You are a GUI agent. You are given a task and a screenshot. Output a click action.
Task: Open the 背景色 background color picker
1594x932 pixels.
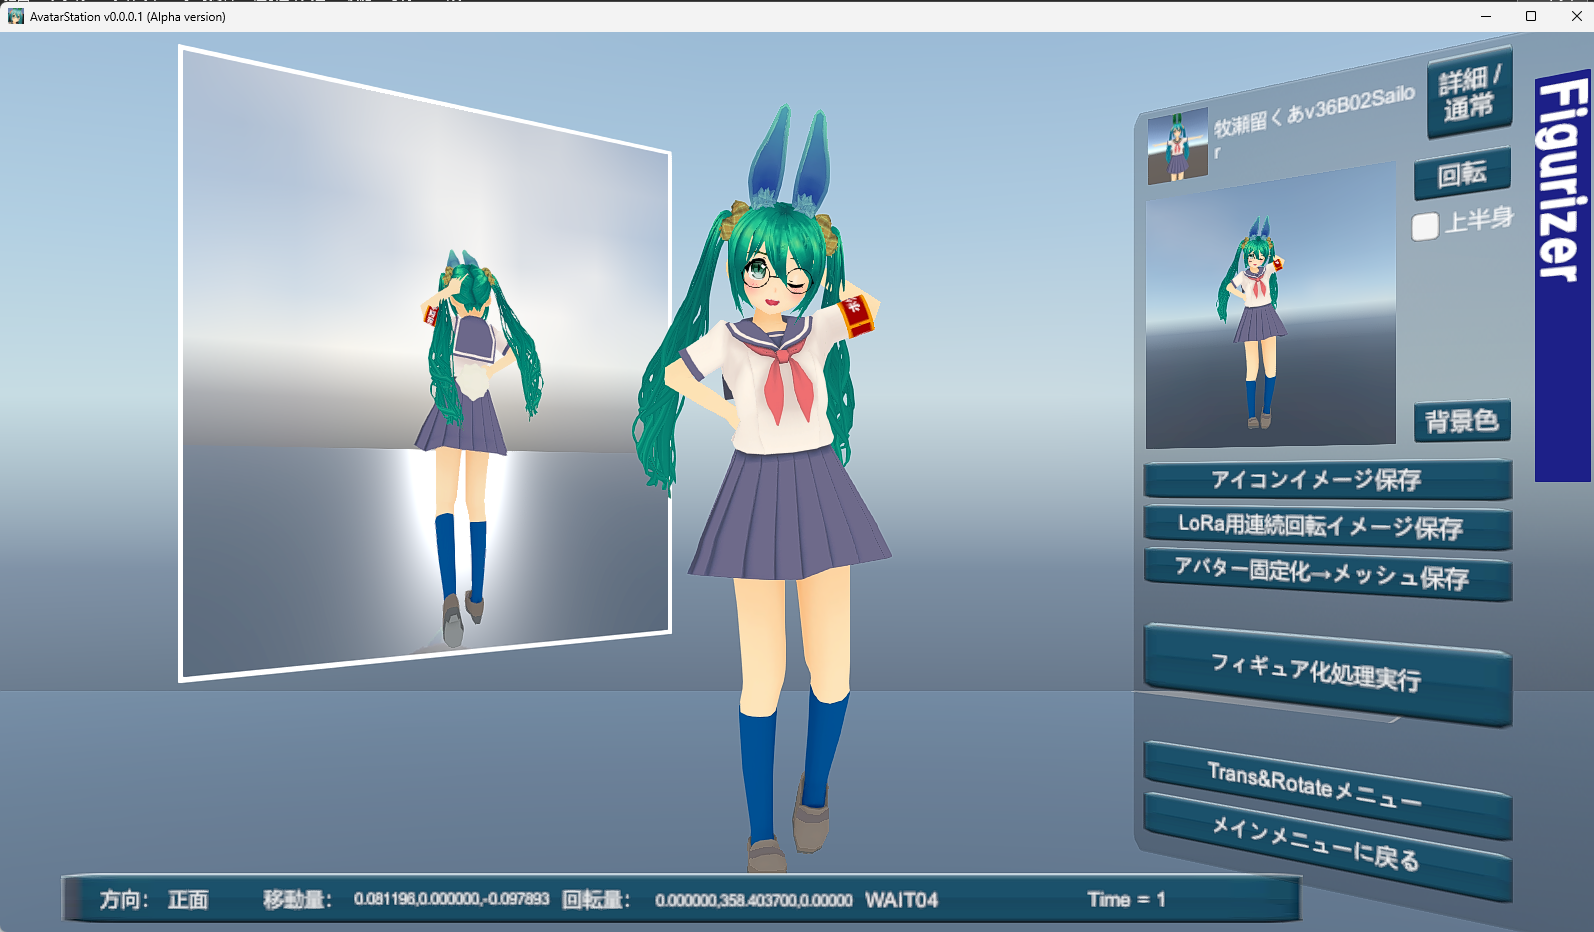pos(1461,421)
